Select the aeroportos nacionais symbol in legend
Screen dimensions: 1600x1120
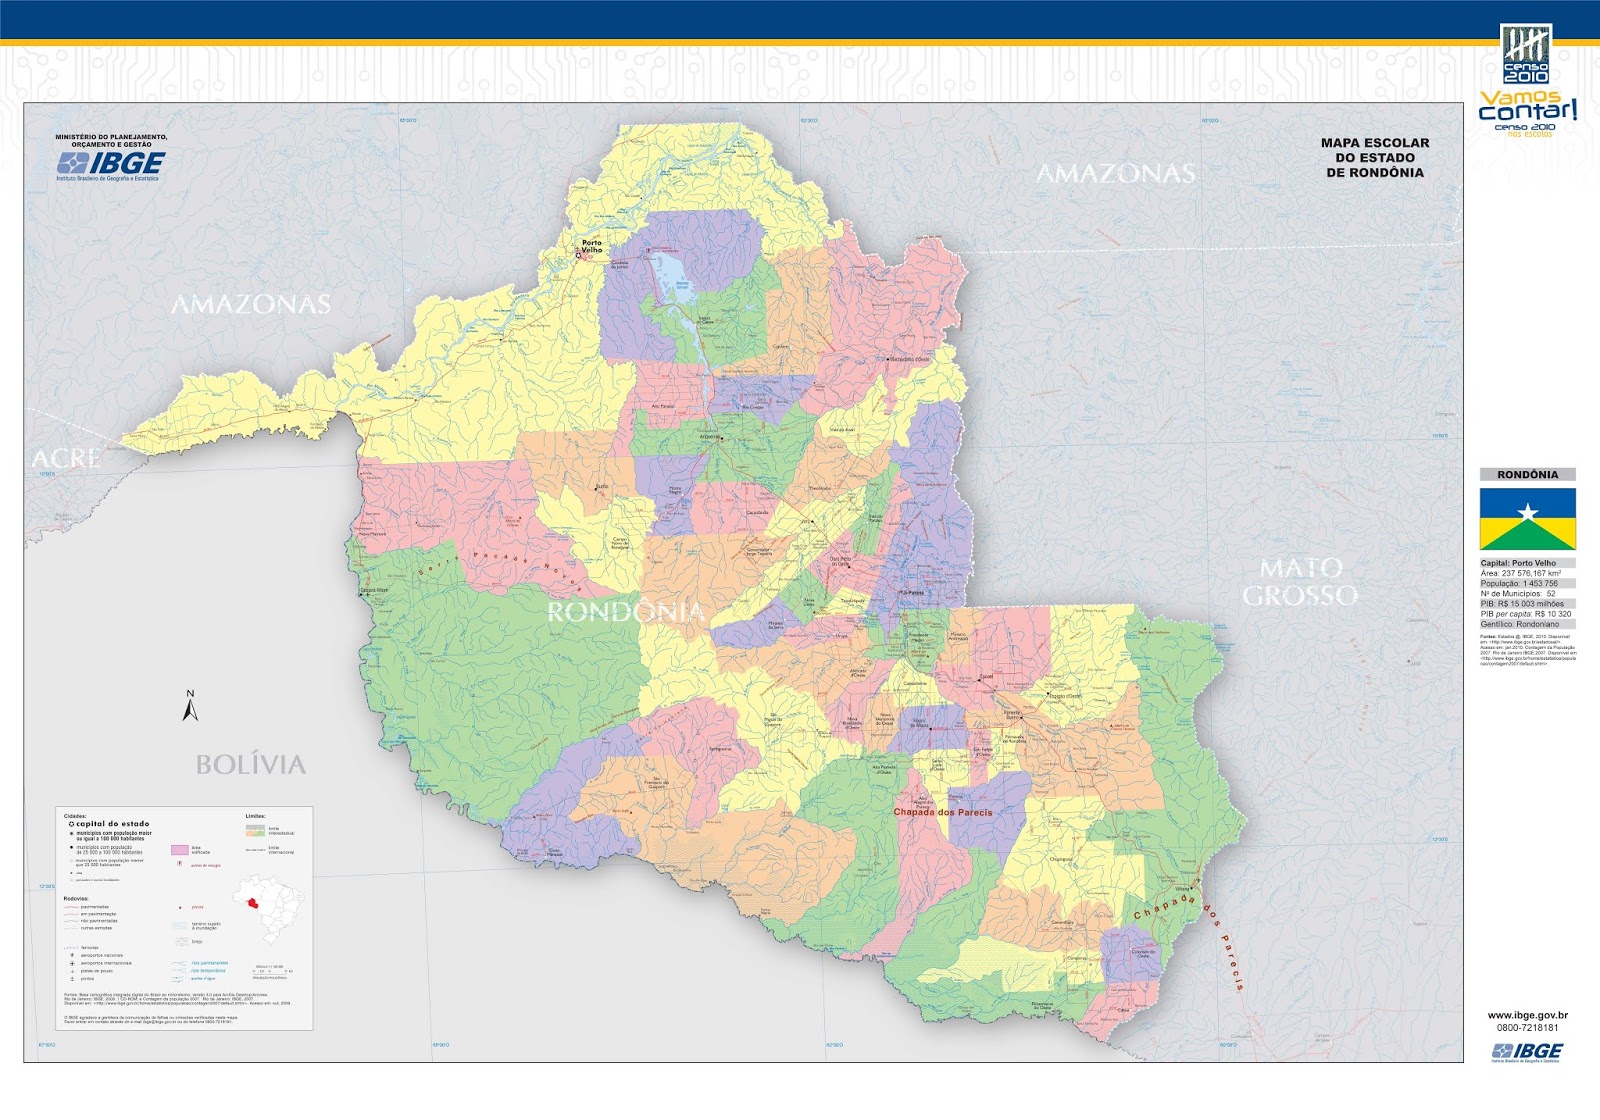click(x=73, y=955)
